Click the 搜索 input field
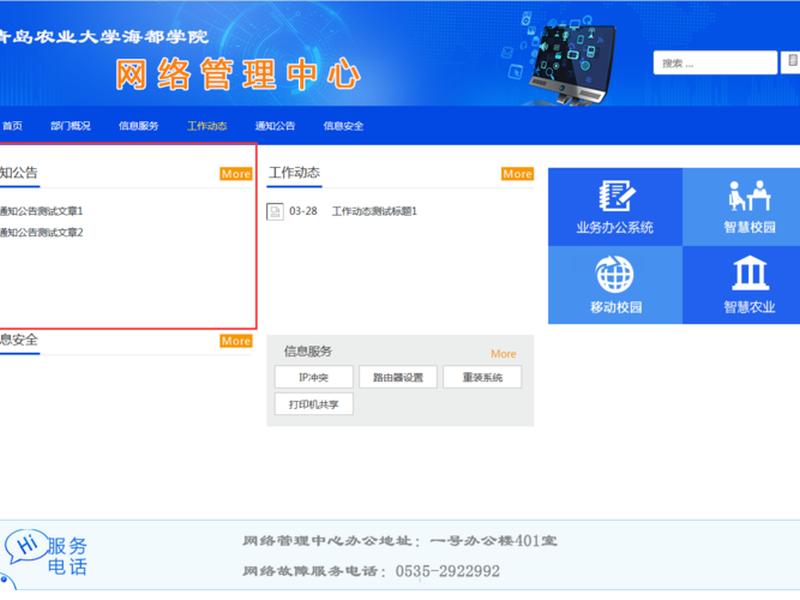The height and width of the screenshot is (600, 800). pos(715,63)
